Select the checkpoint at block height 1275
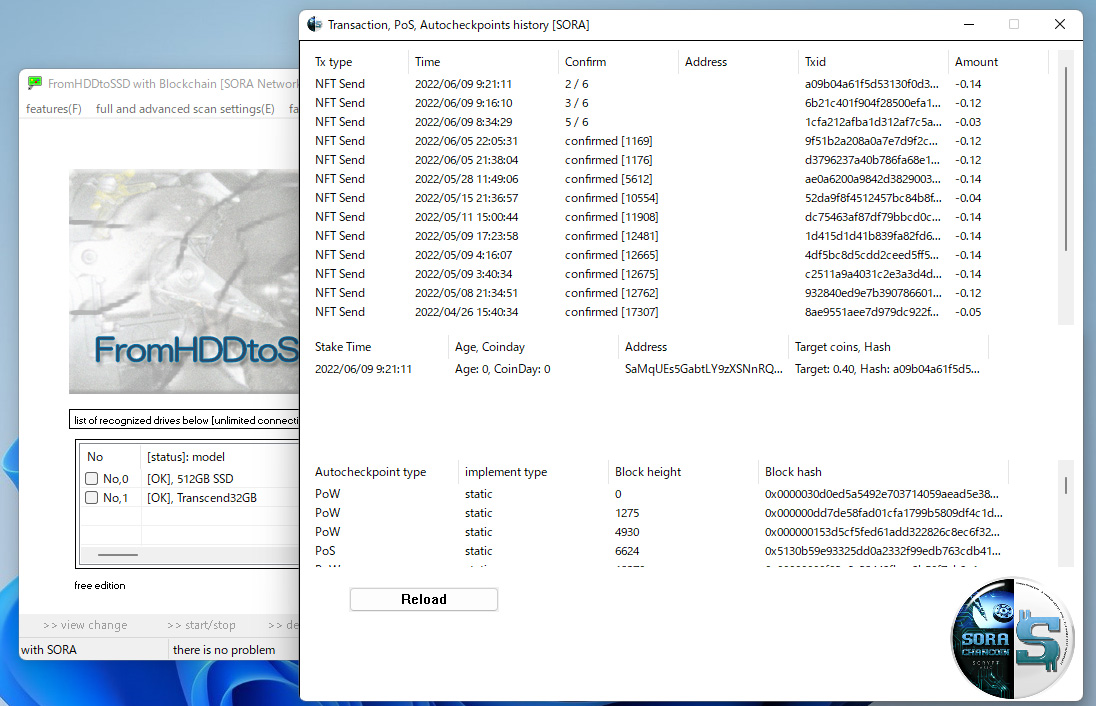The height and width of the screenshot is (706, 1096). 658,513
